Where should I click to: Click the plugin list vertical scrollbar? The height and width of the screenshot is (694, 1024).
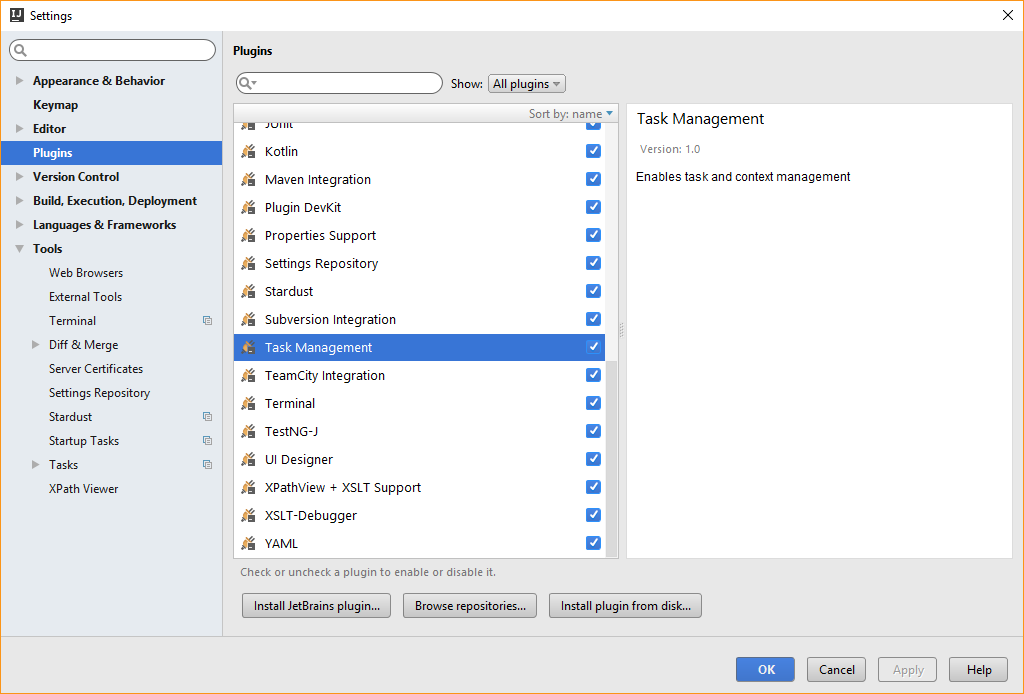click(x=612, y=450)
